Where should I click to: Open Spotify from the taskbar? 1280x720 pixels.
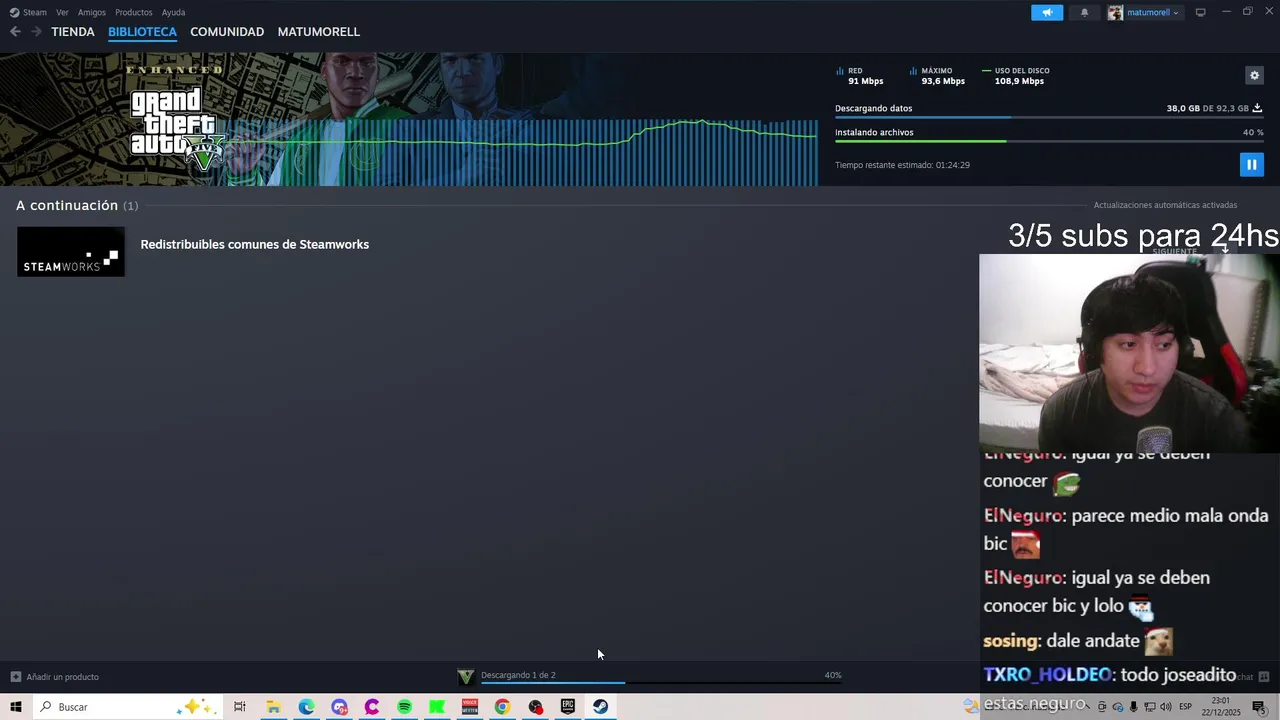click(404, 707)
